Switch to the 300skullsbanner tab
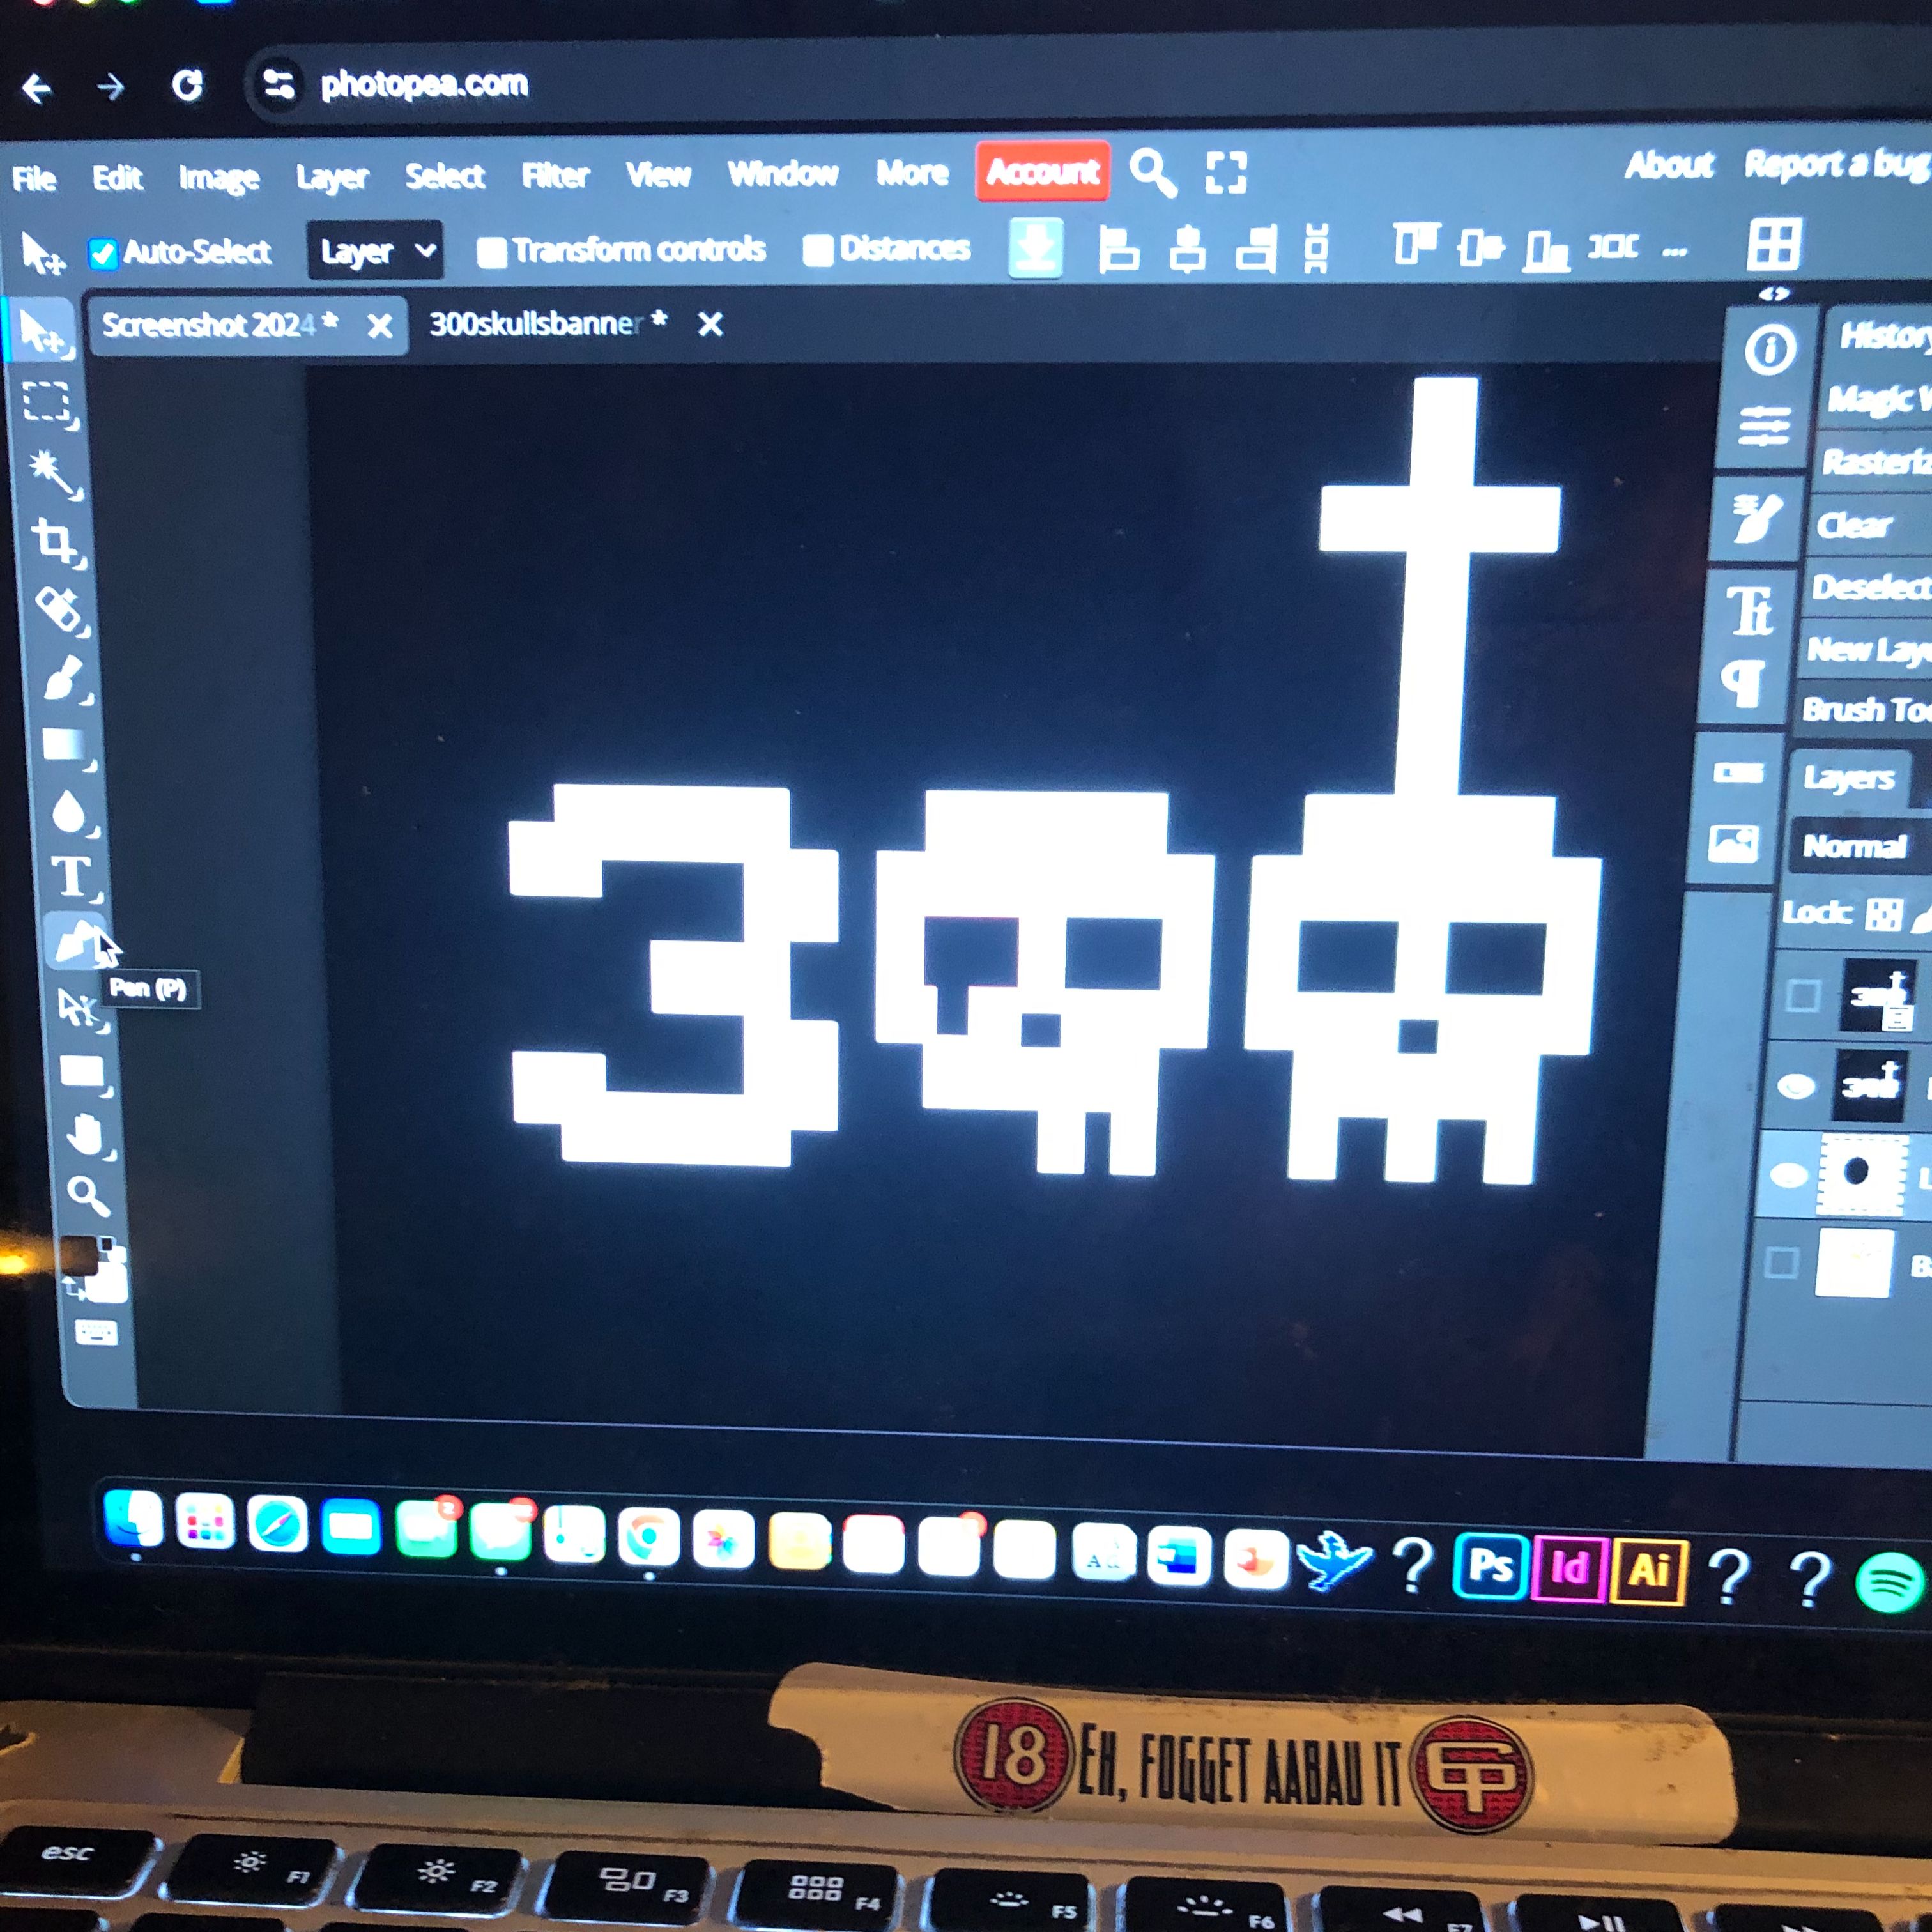This screenshot has width=1932, height=1932. (536, 324)
